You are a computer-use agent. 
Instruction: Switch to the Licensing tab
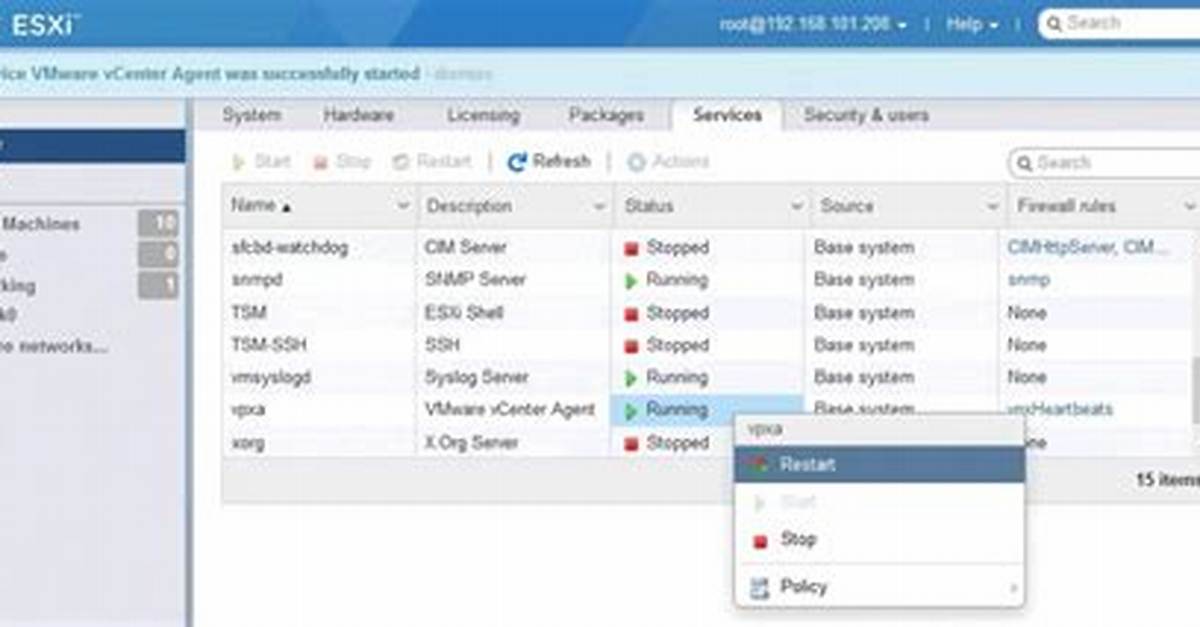tap(483, 116)
